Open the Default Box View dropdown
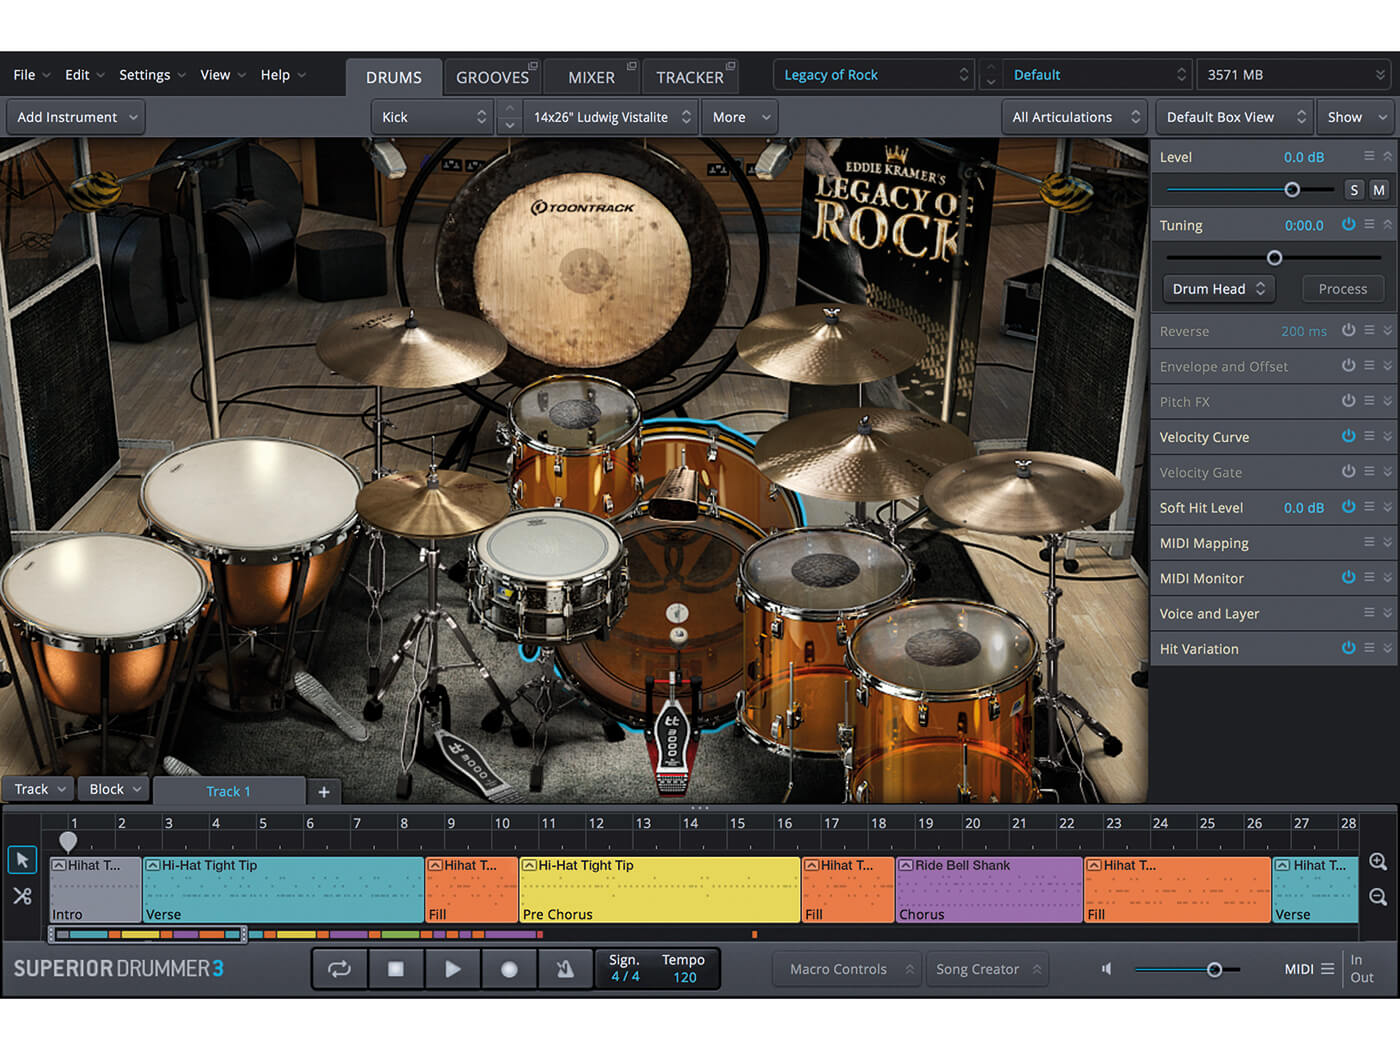This screenshot has height=1050, width=1400. 1234,117
